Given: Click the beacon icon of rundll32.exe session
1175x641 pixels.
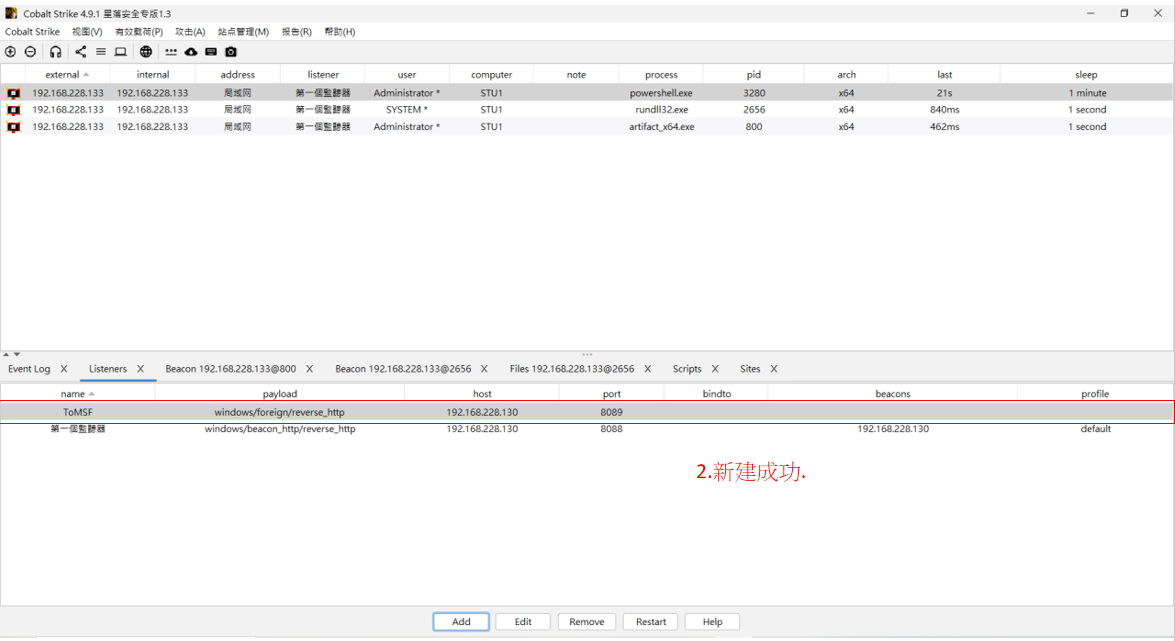Looking at the screenshot, I should point(13,109).
